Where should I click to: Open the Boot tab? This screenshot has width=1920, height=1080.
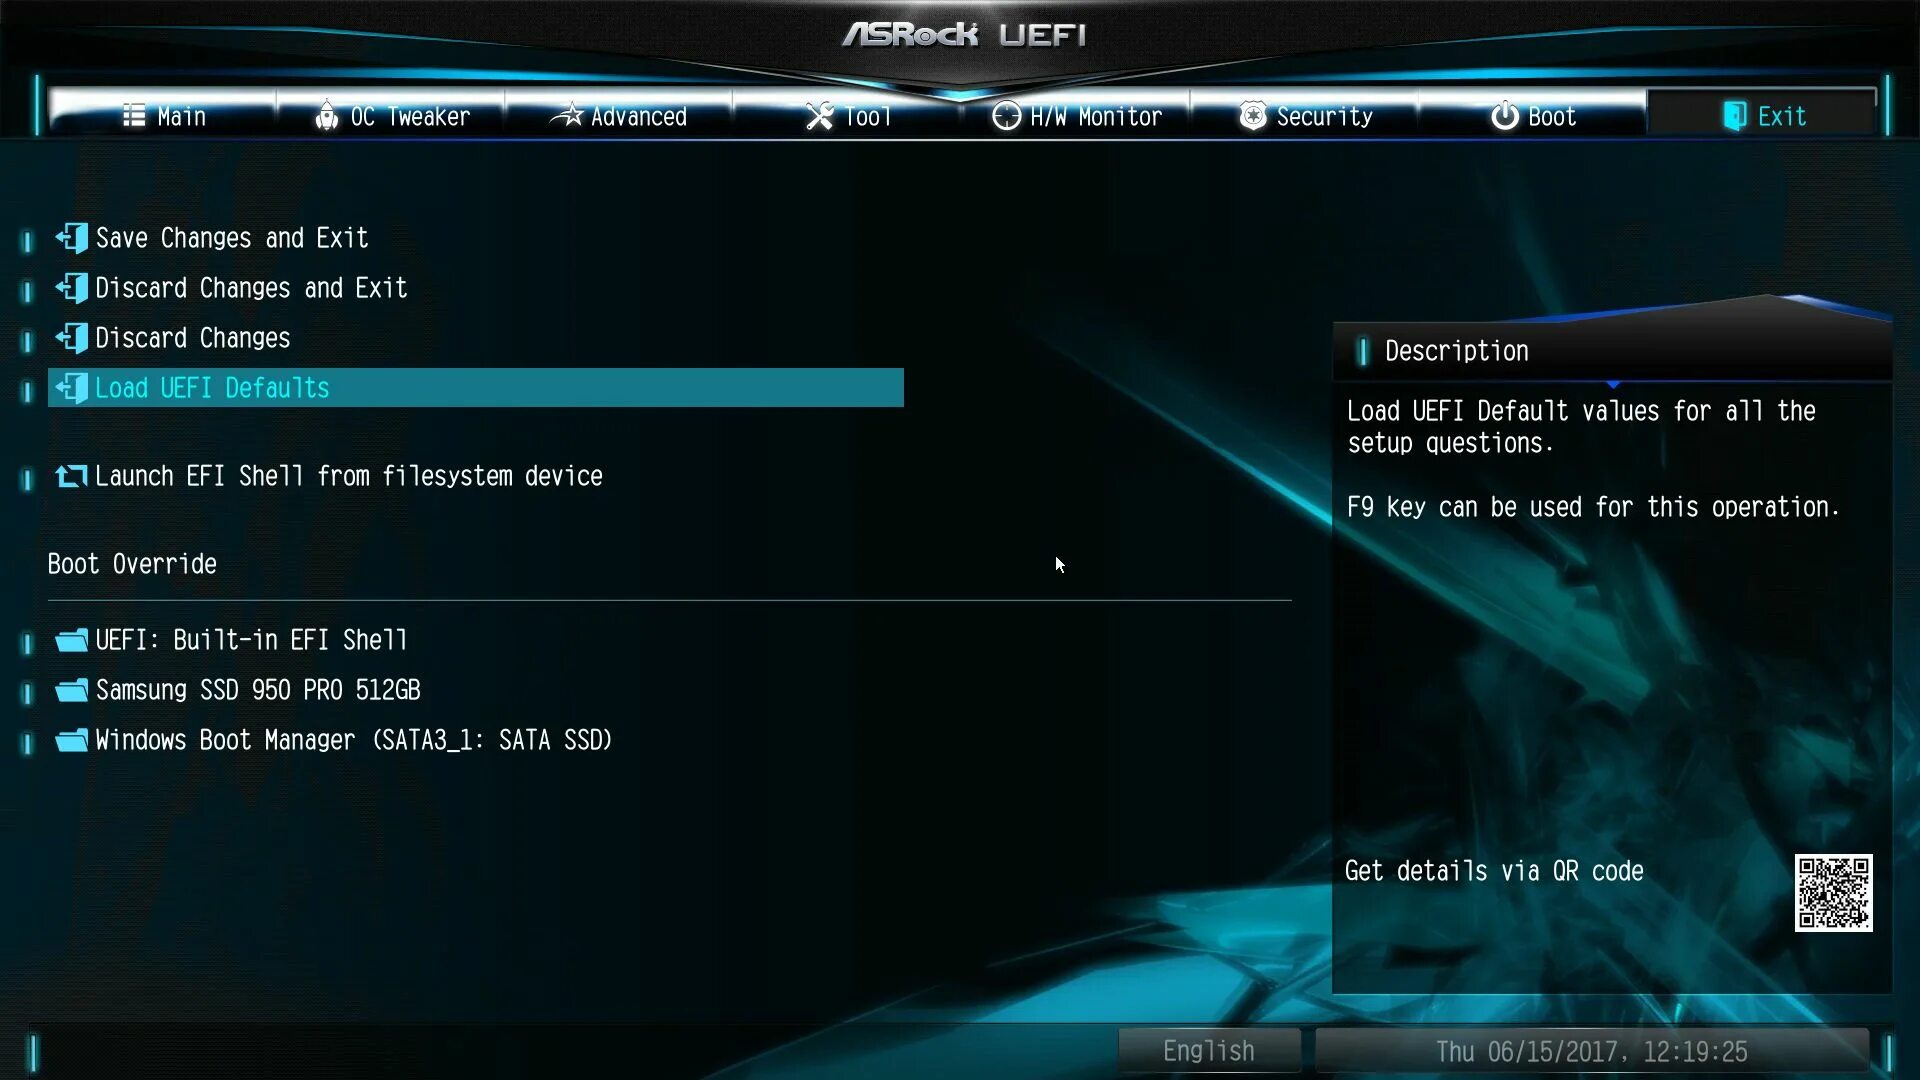1533,116
